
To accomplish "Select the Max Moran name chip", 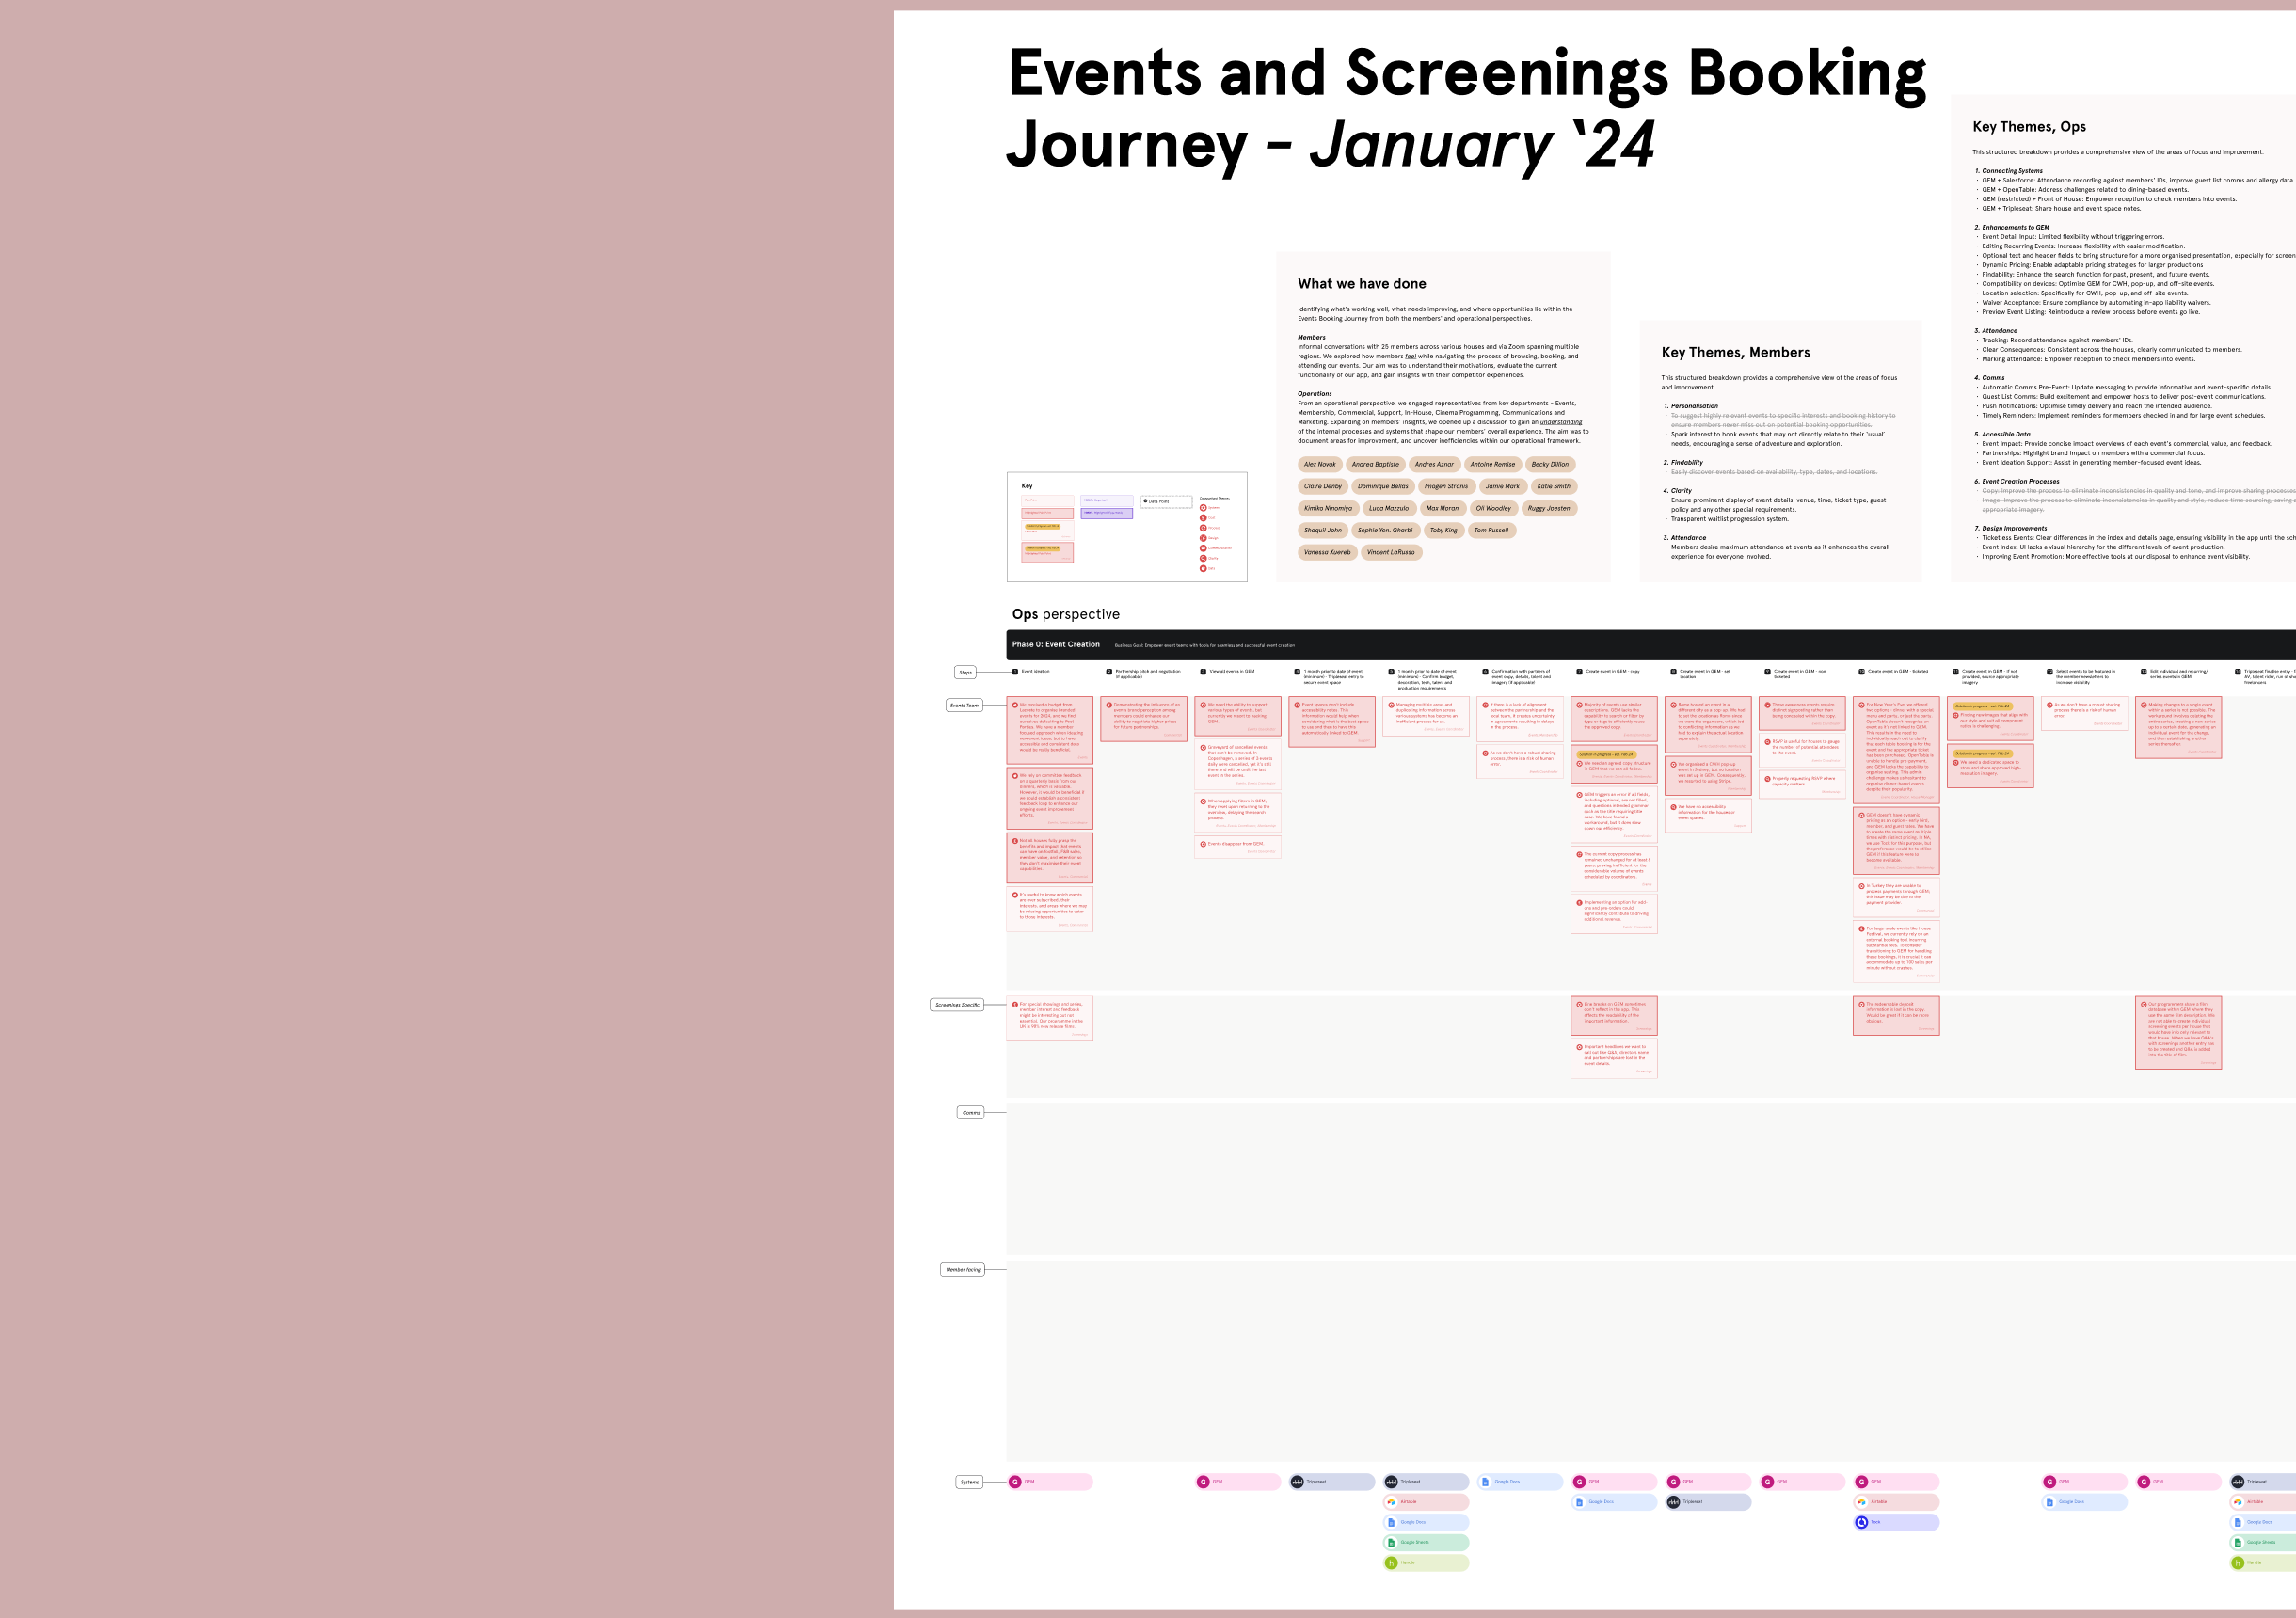I will 1443,508.
